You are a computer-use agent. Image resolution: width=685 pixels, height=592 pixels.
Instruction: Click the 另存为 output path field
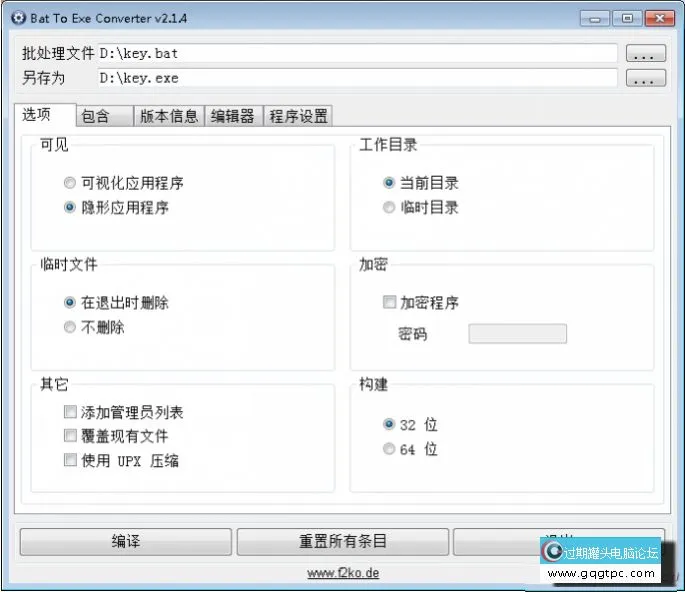tap(358, 78)
